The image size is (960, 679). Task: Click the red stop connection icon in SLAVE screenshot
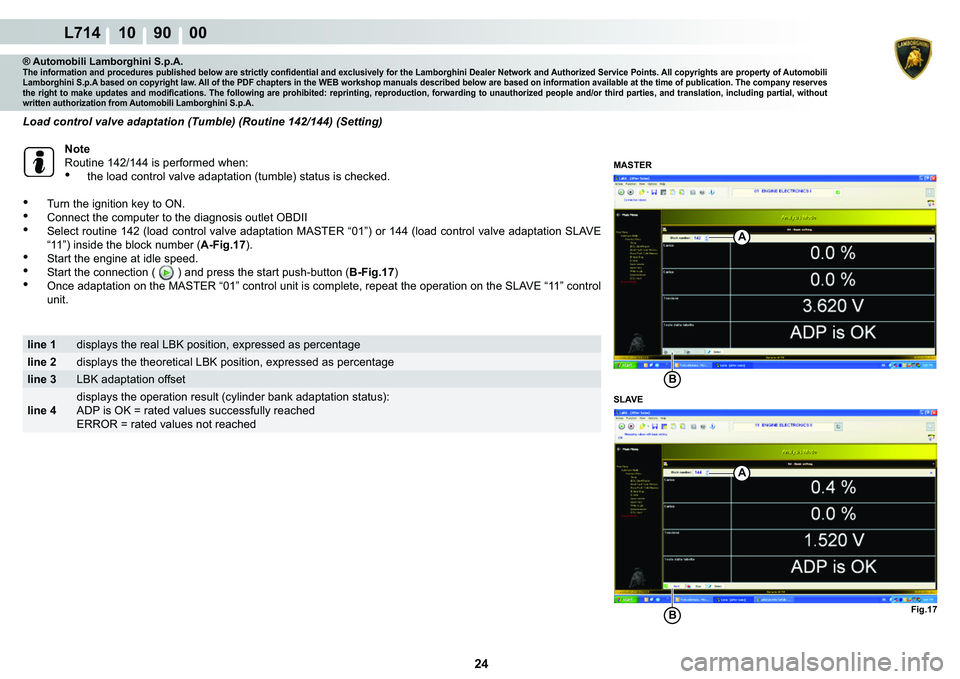coord(631,426)
